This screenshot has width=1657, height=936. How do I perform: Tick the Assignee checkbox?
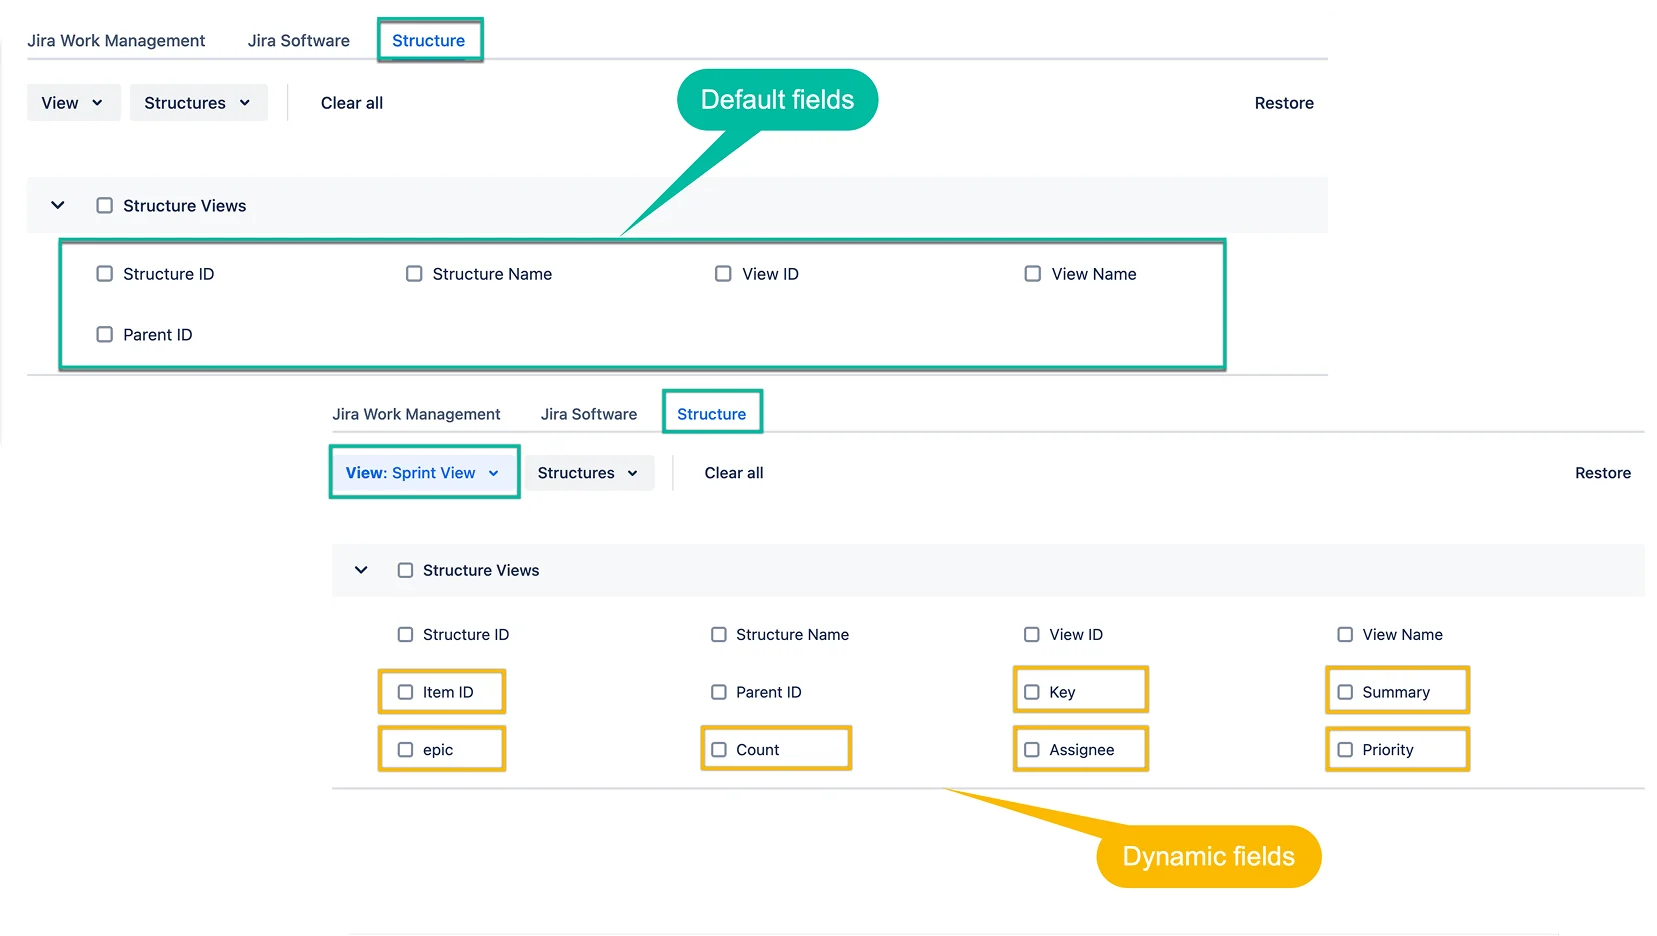pos(1032,750)
